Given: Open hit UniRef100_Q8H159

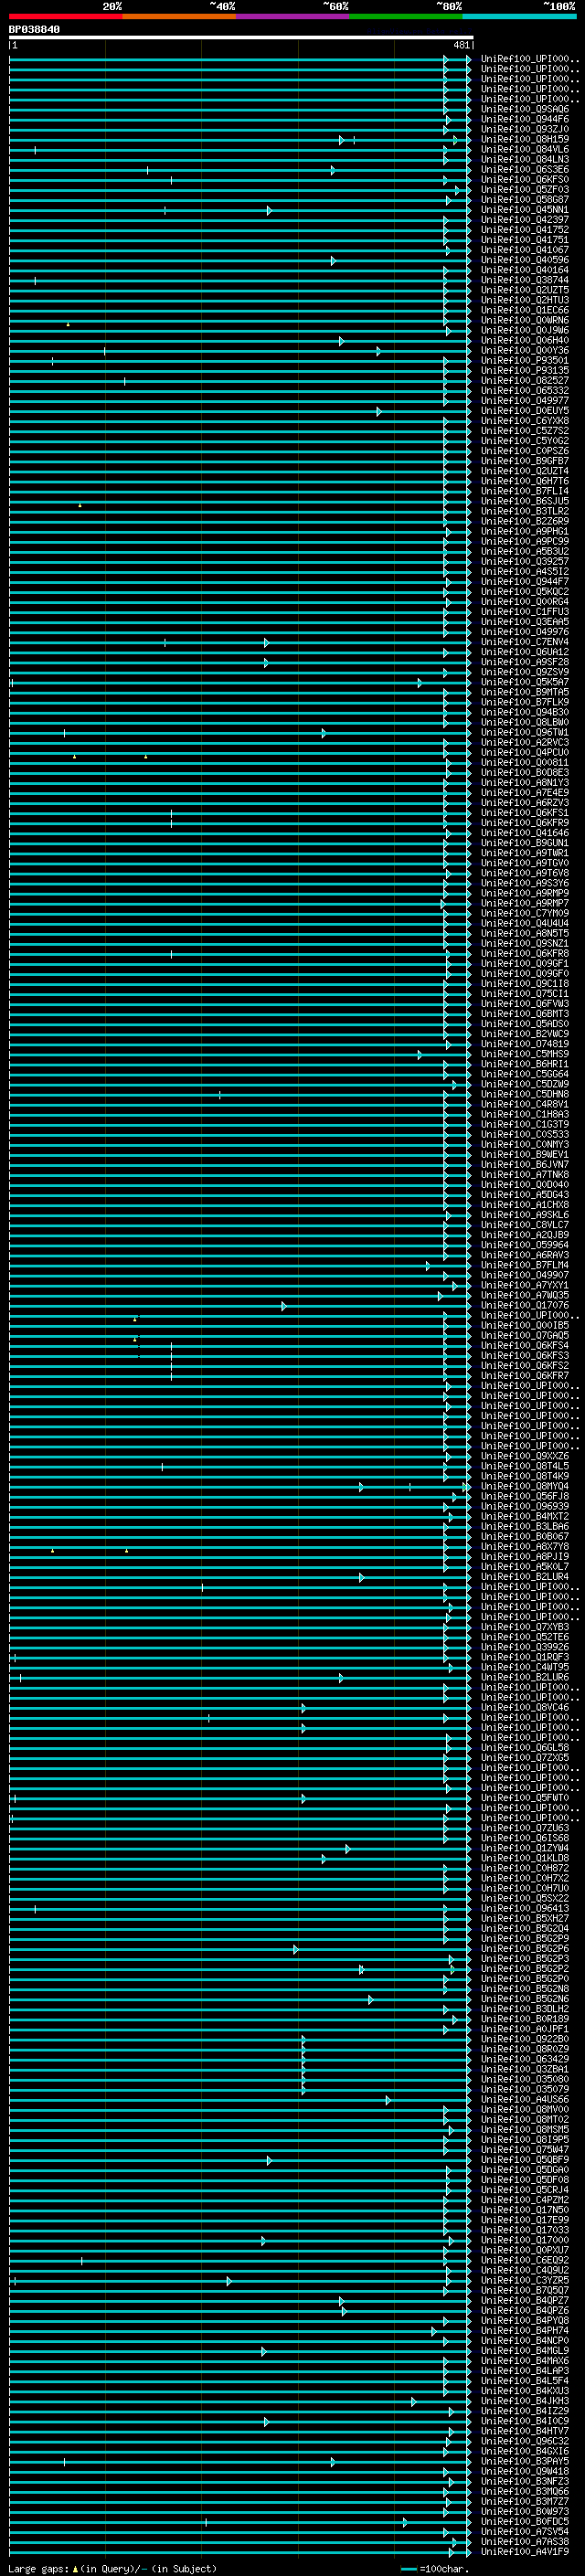Looking at the screenshot, I should (525, 139).
